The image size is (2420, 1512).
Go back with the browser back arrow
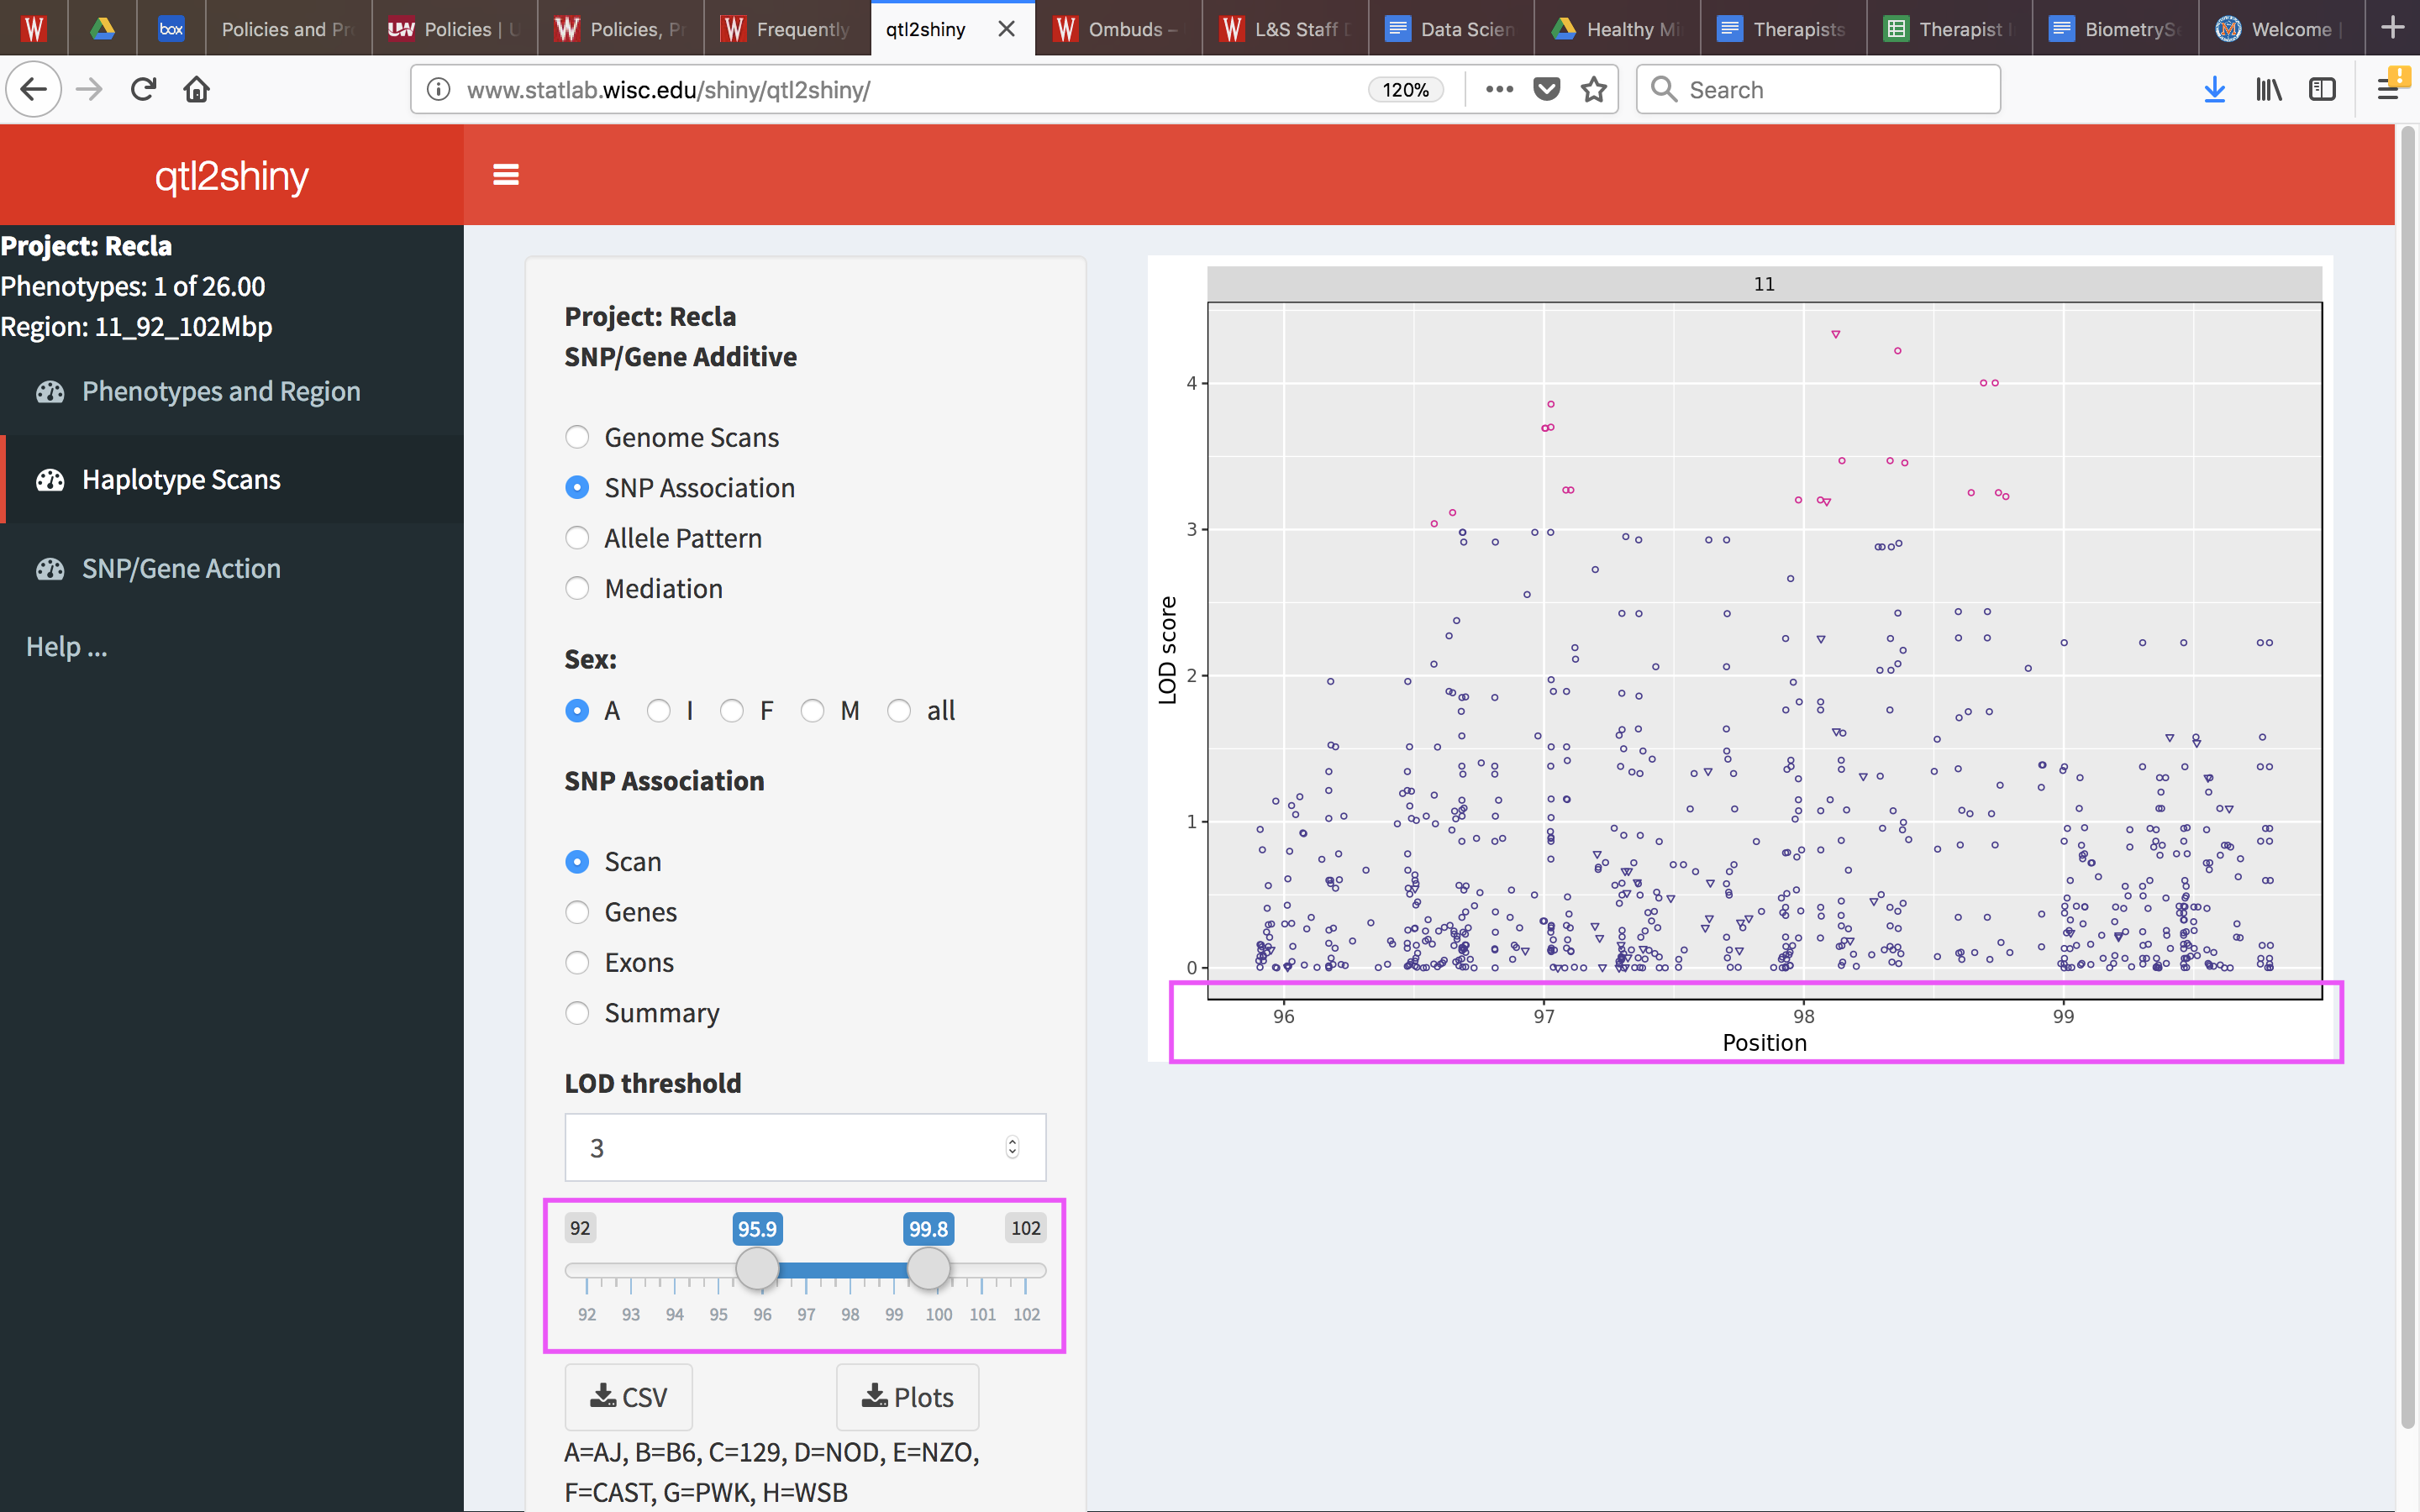(34, 89)
